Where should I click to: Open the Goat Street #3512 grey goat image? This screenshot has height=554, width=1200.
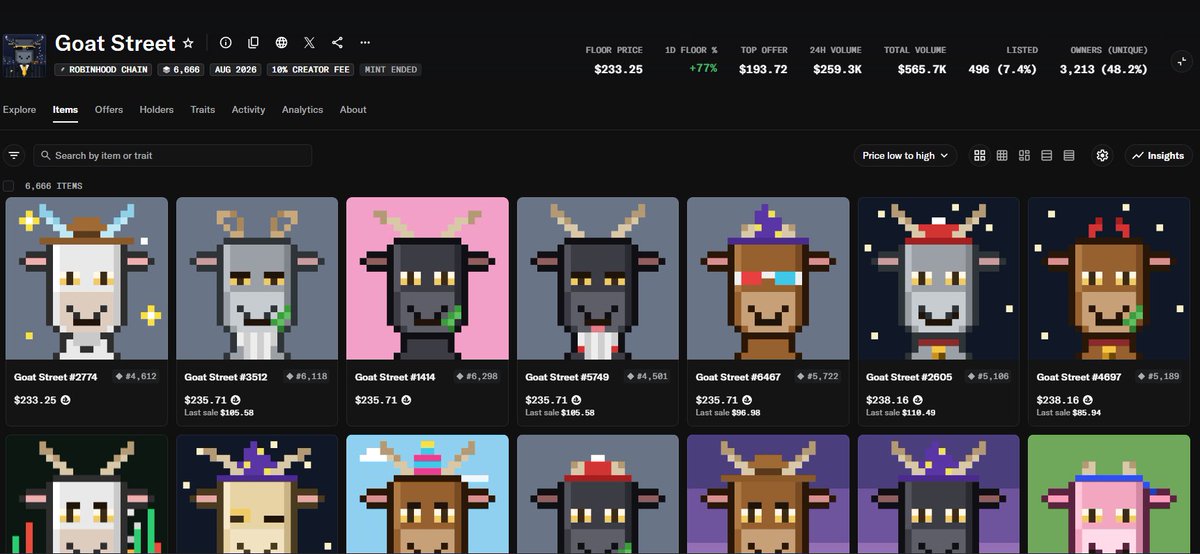257,278
